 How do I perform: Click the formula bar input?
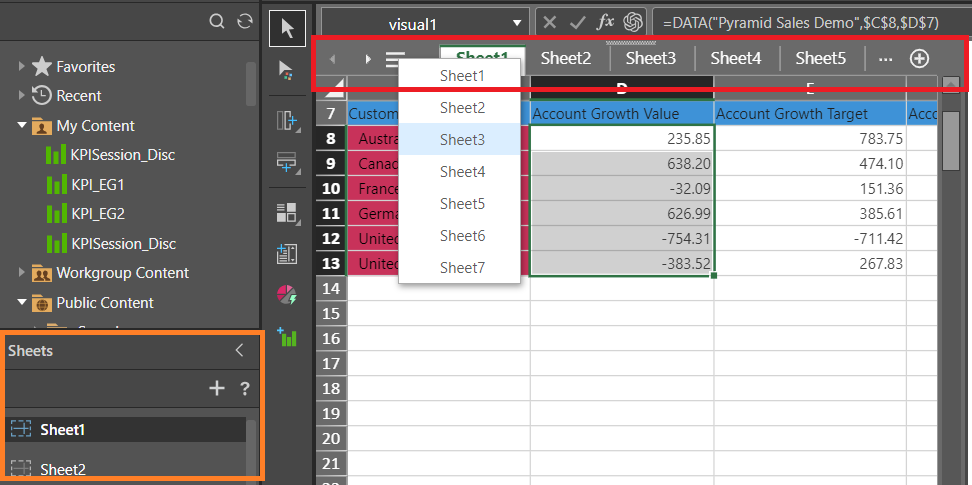coord(800,22)
